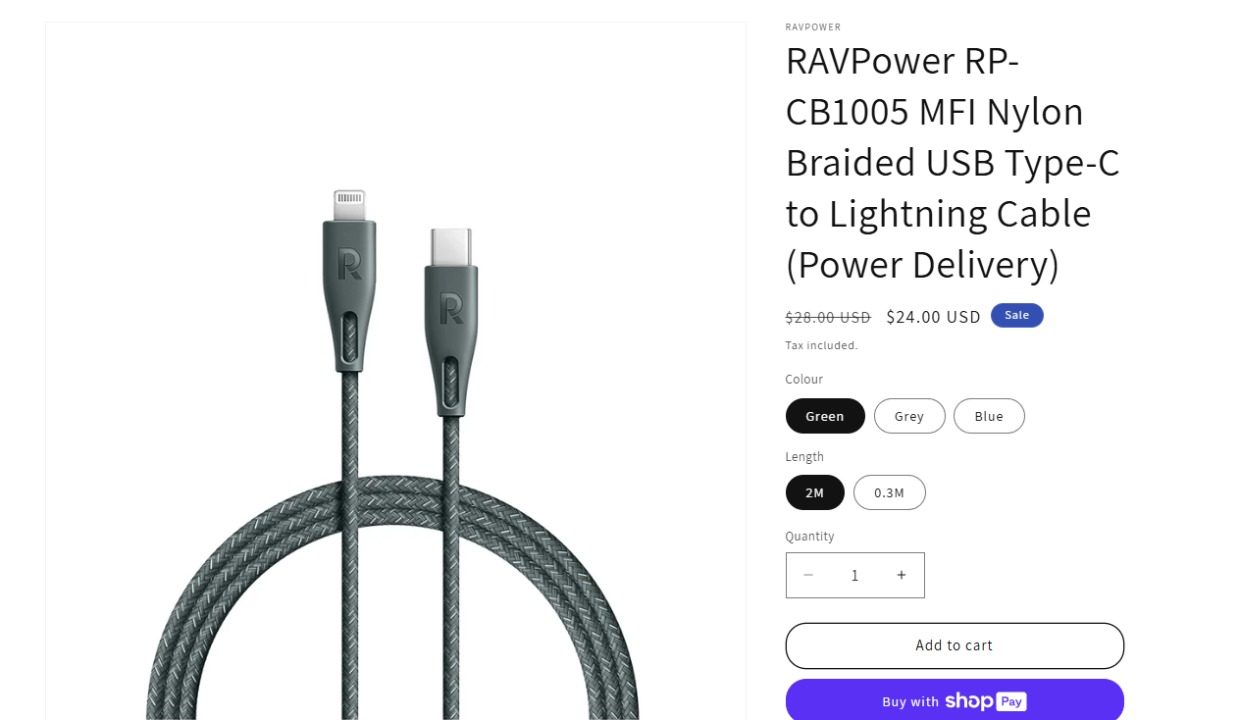The height and width of the screenshot is (720, 1240).
Task: Open the main product image
Action: click(x=395, y=371)
